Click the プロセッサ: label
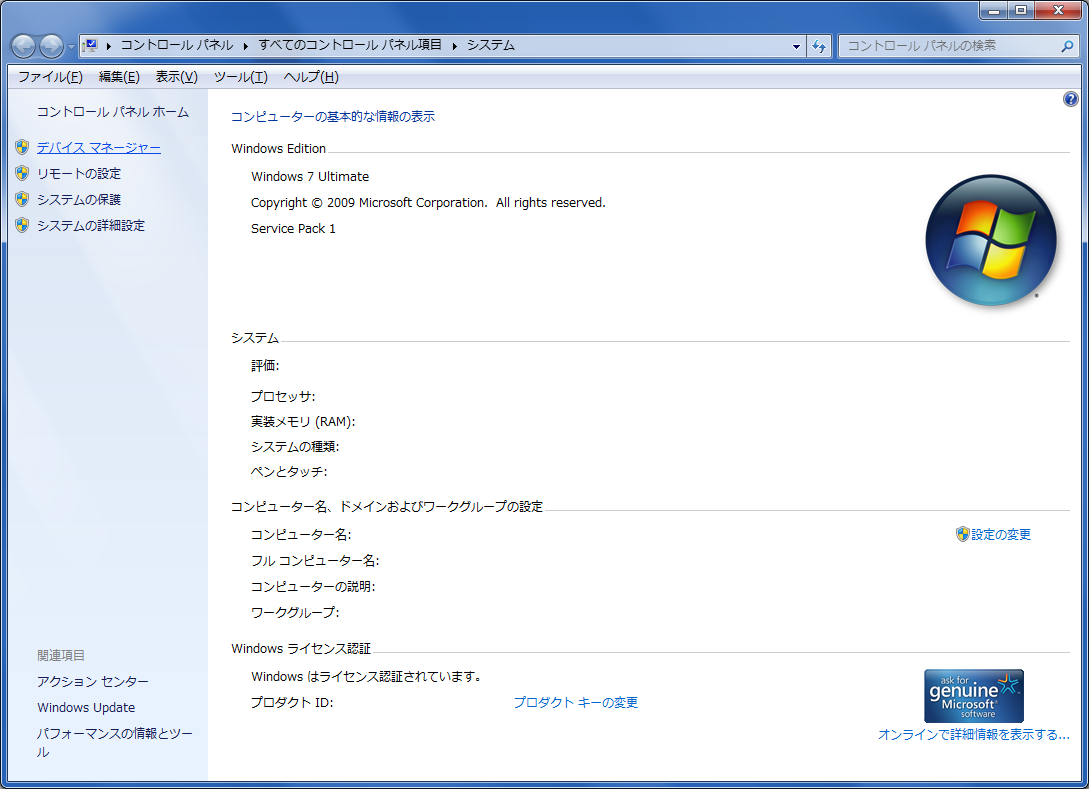Viewport: 1089px width, 789px height. click(x=283, y=397)
